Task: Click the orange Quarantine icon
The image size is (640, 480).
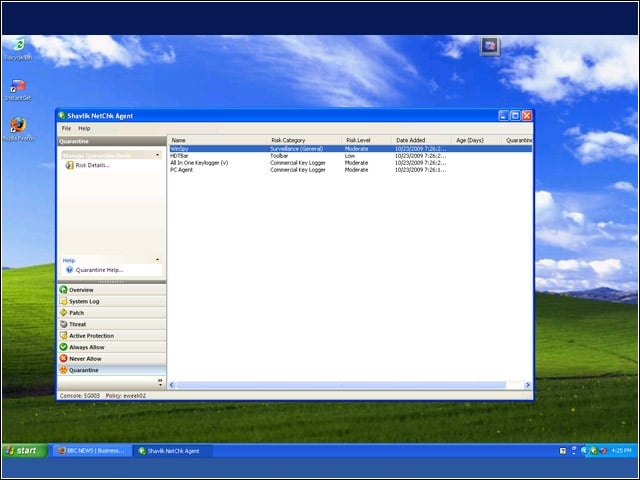Action: 63,370
